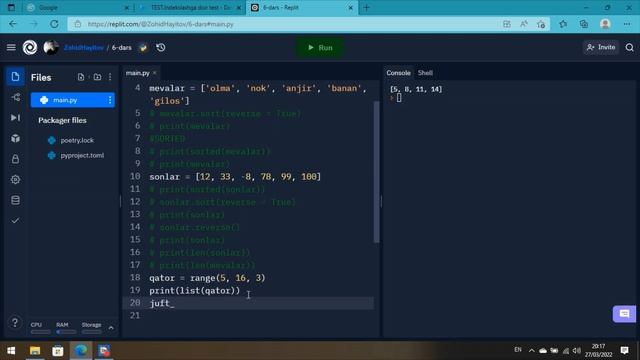Click the console prompt input
The height and width of the screenshot is (360, 640).
pyautogui.click(x=399, y=98)
